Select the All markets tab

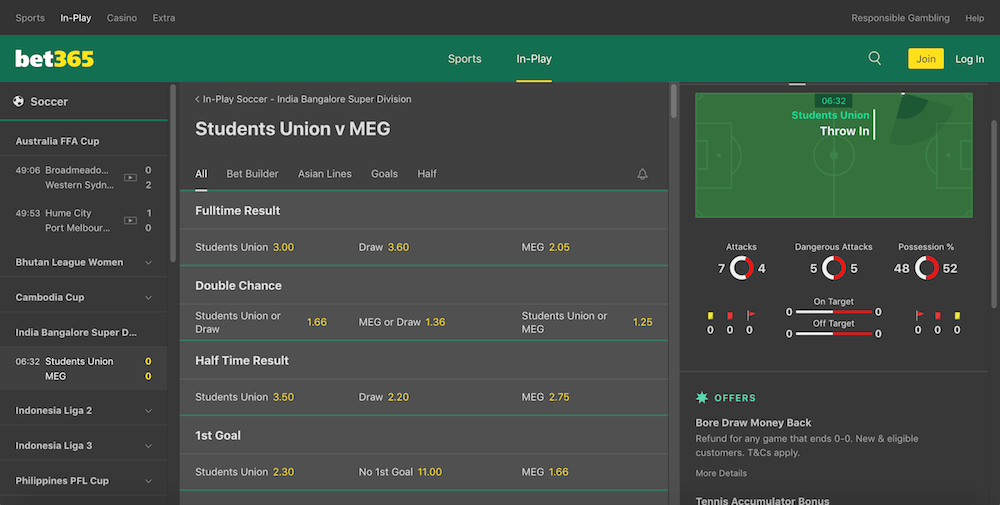(201, 173)
